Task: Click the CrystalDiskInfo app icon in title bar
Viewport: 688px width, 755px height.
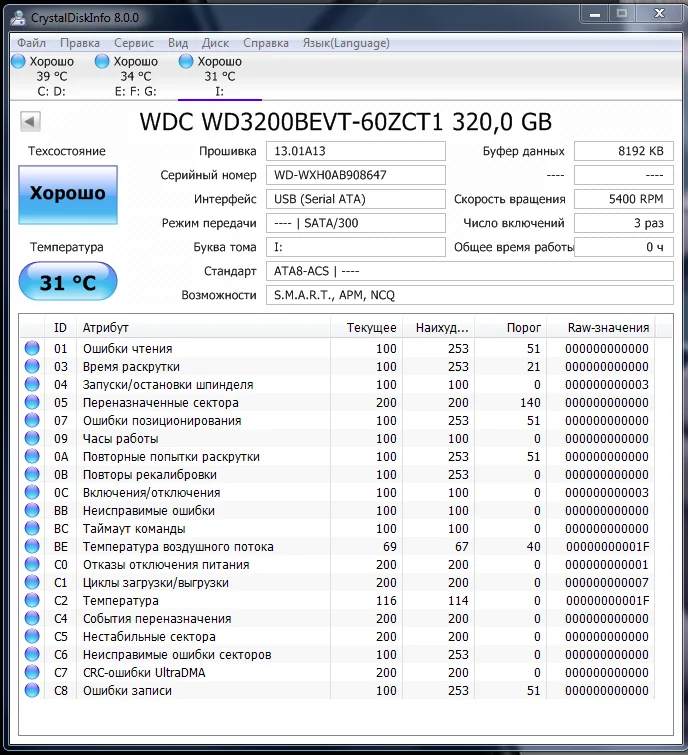Action: pyautogui.click(x=18, y=17)
